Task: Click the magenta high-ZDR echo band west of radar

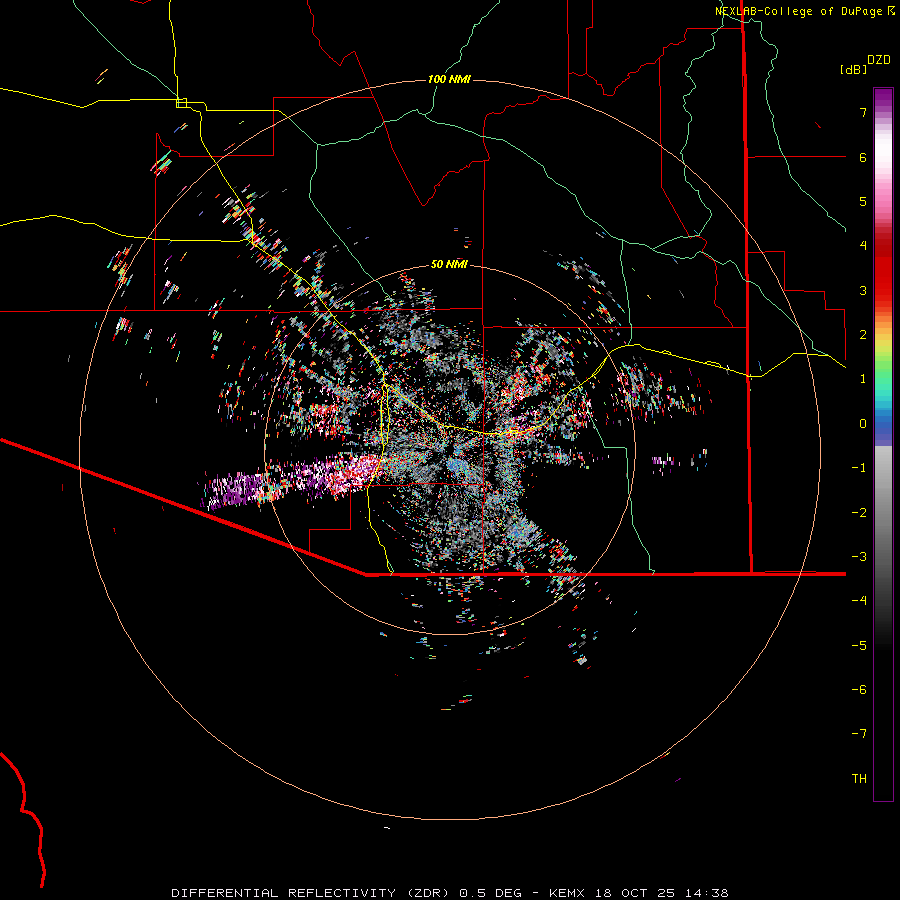Action: coord(293,479)
